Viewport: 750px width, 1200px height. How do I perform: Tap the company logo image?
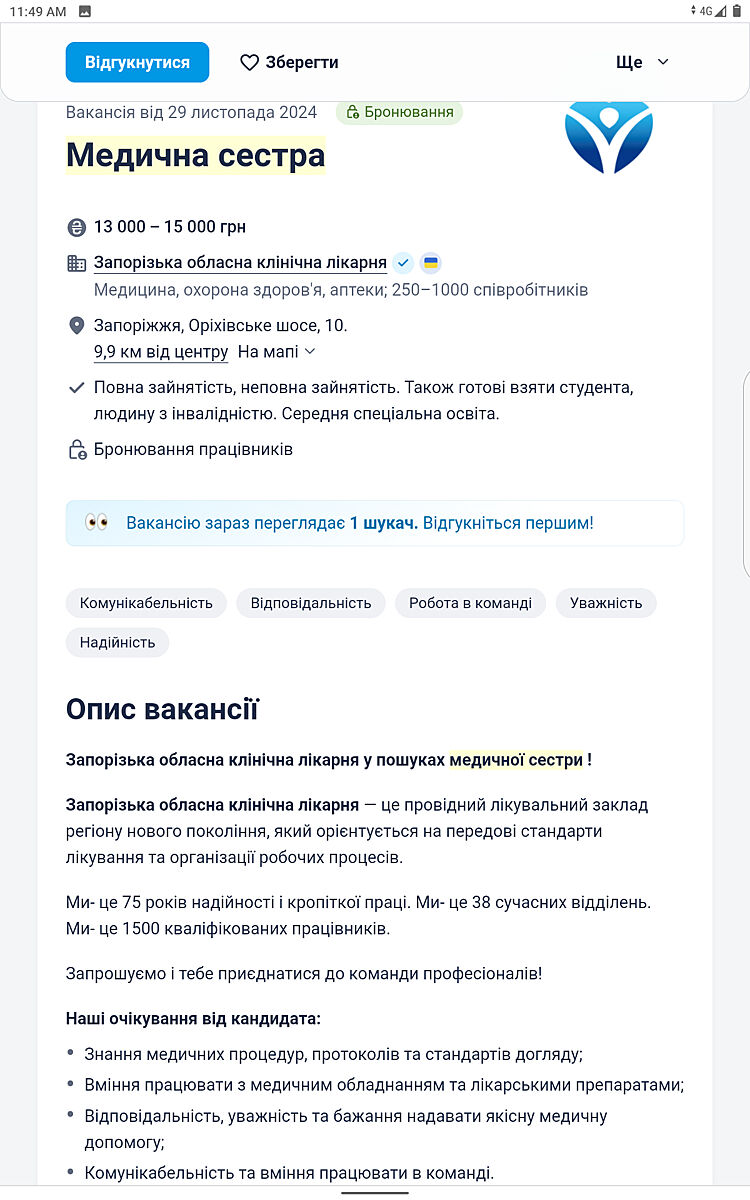tap(608, 136)
